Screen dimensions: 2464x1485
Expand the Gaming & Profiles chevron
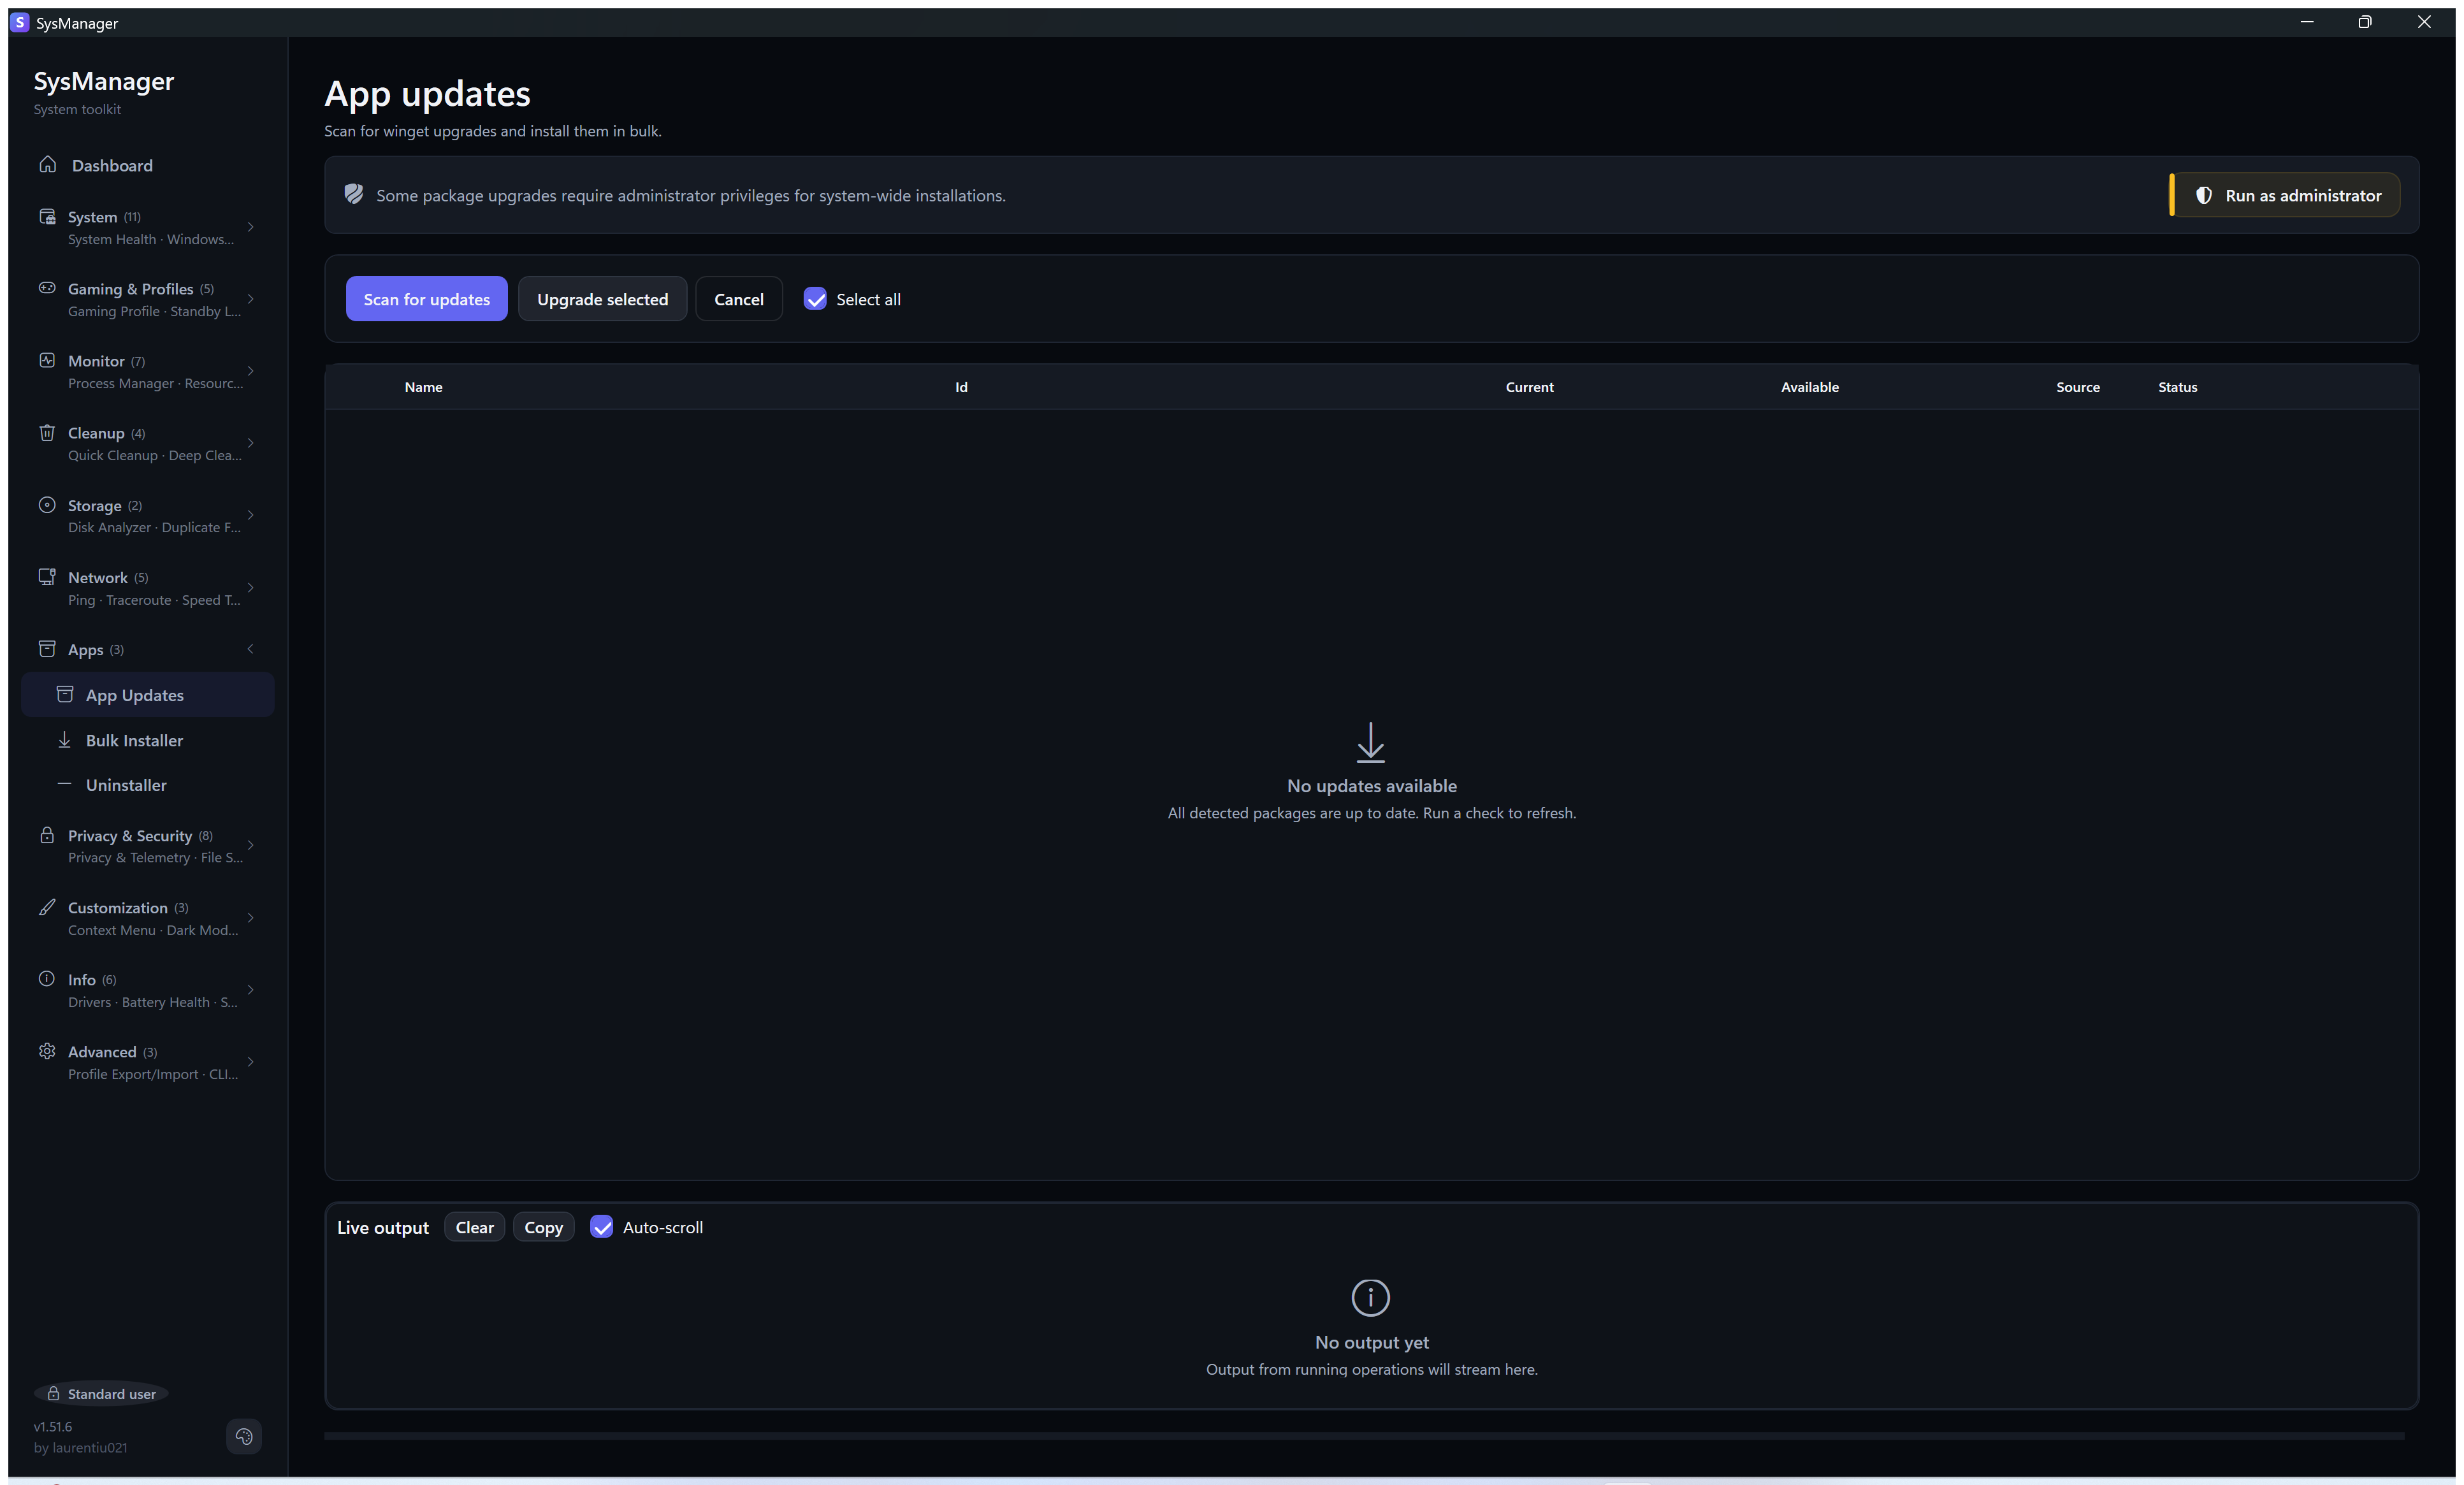click(x=251, y=299)
